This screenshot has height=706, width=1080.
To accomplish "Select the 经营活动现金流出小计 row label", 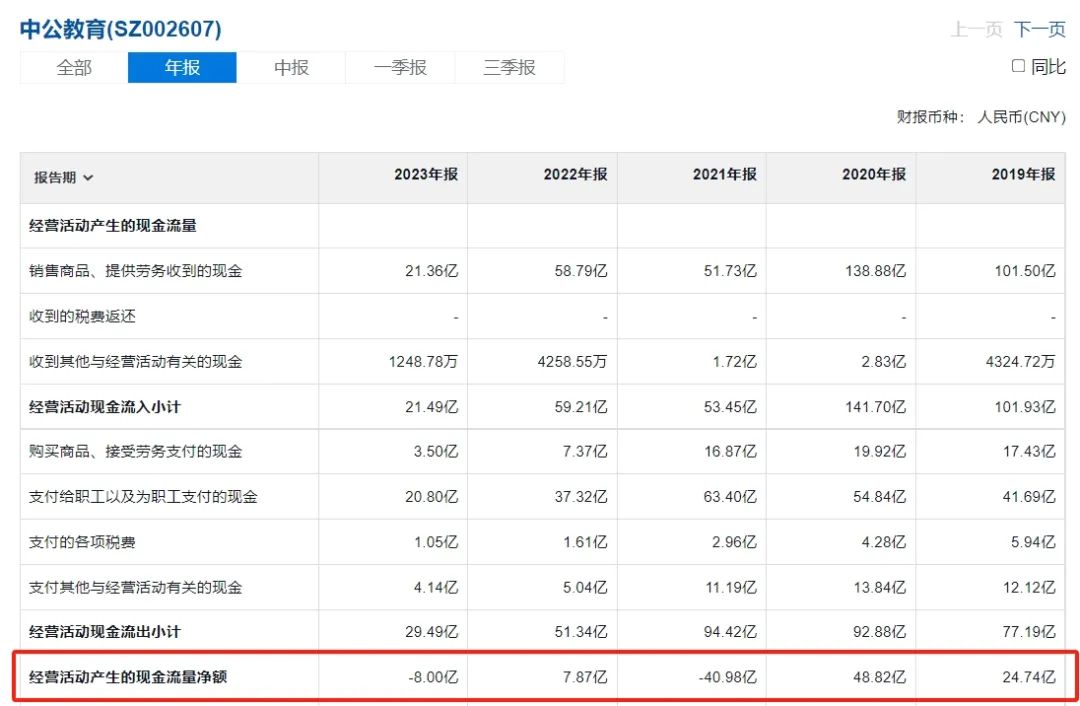I will [x=105, y=632].
